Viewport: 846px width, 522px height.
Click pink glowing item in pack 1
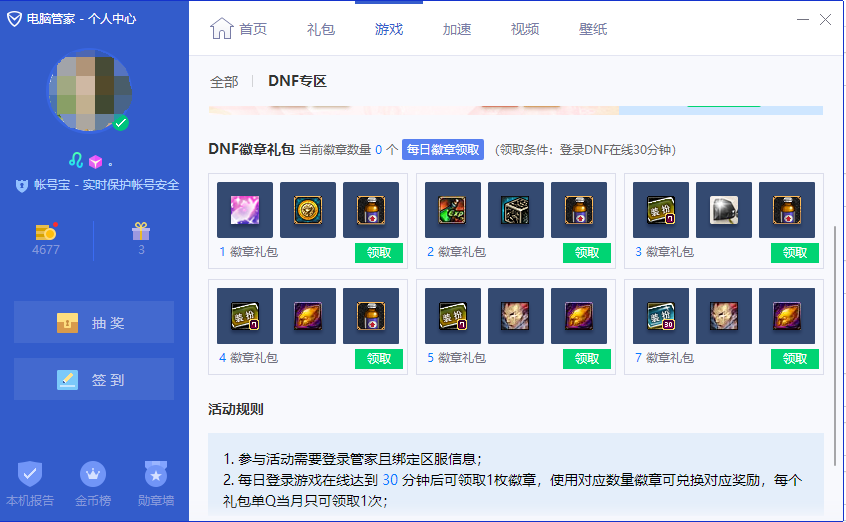pyautogui.click(x=245, y=210)
